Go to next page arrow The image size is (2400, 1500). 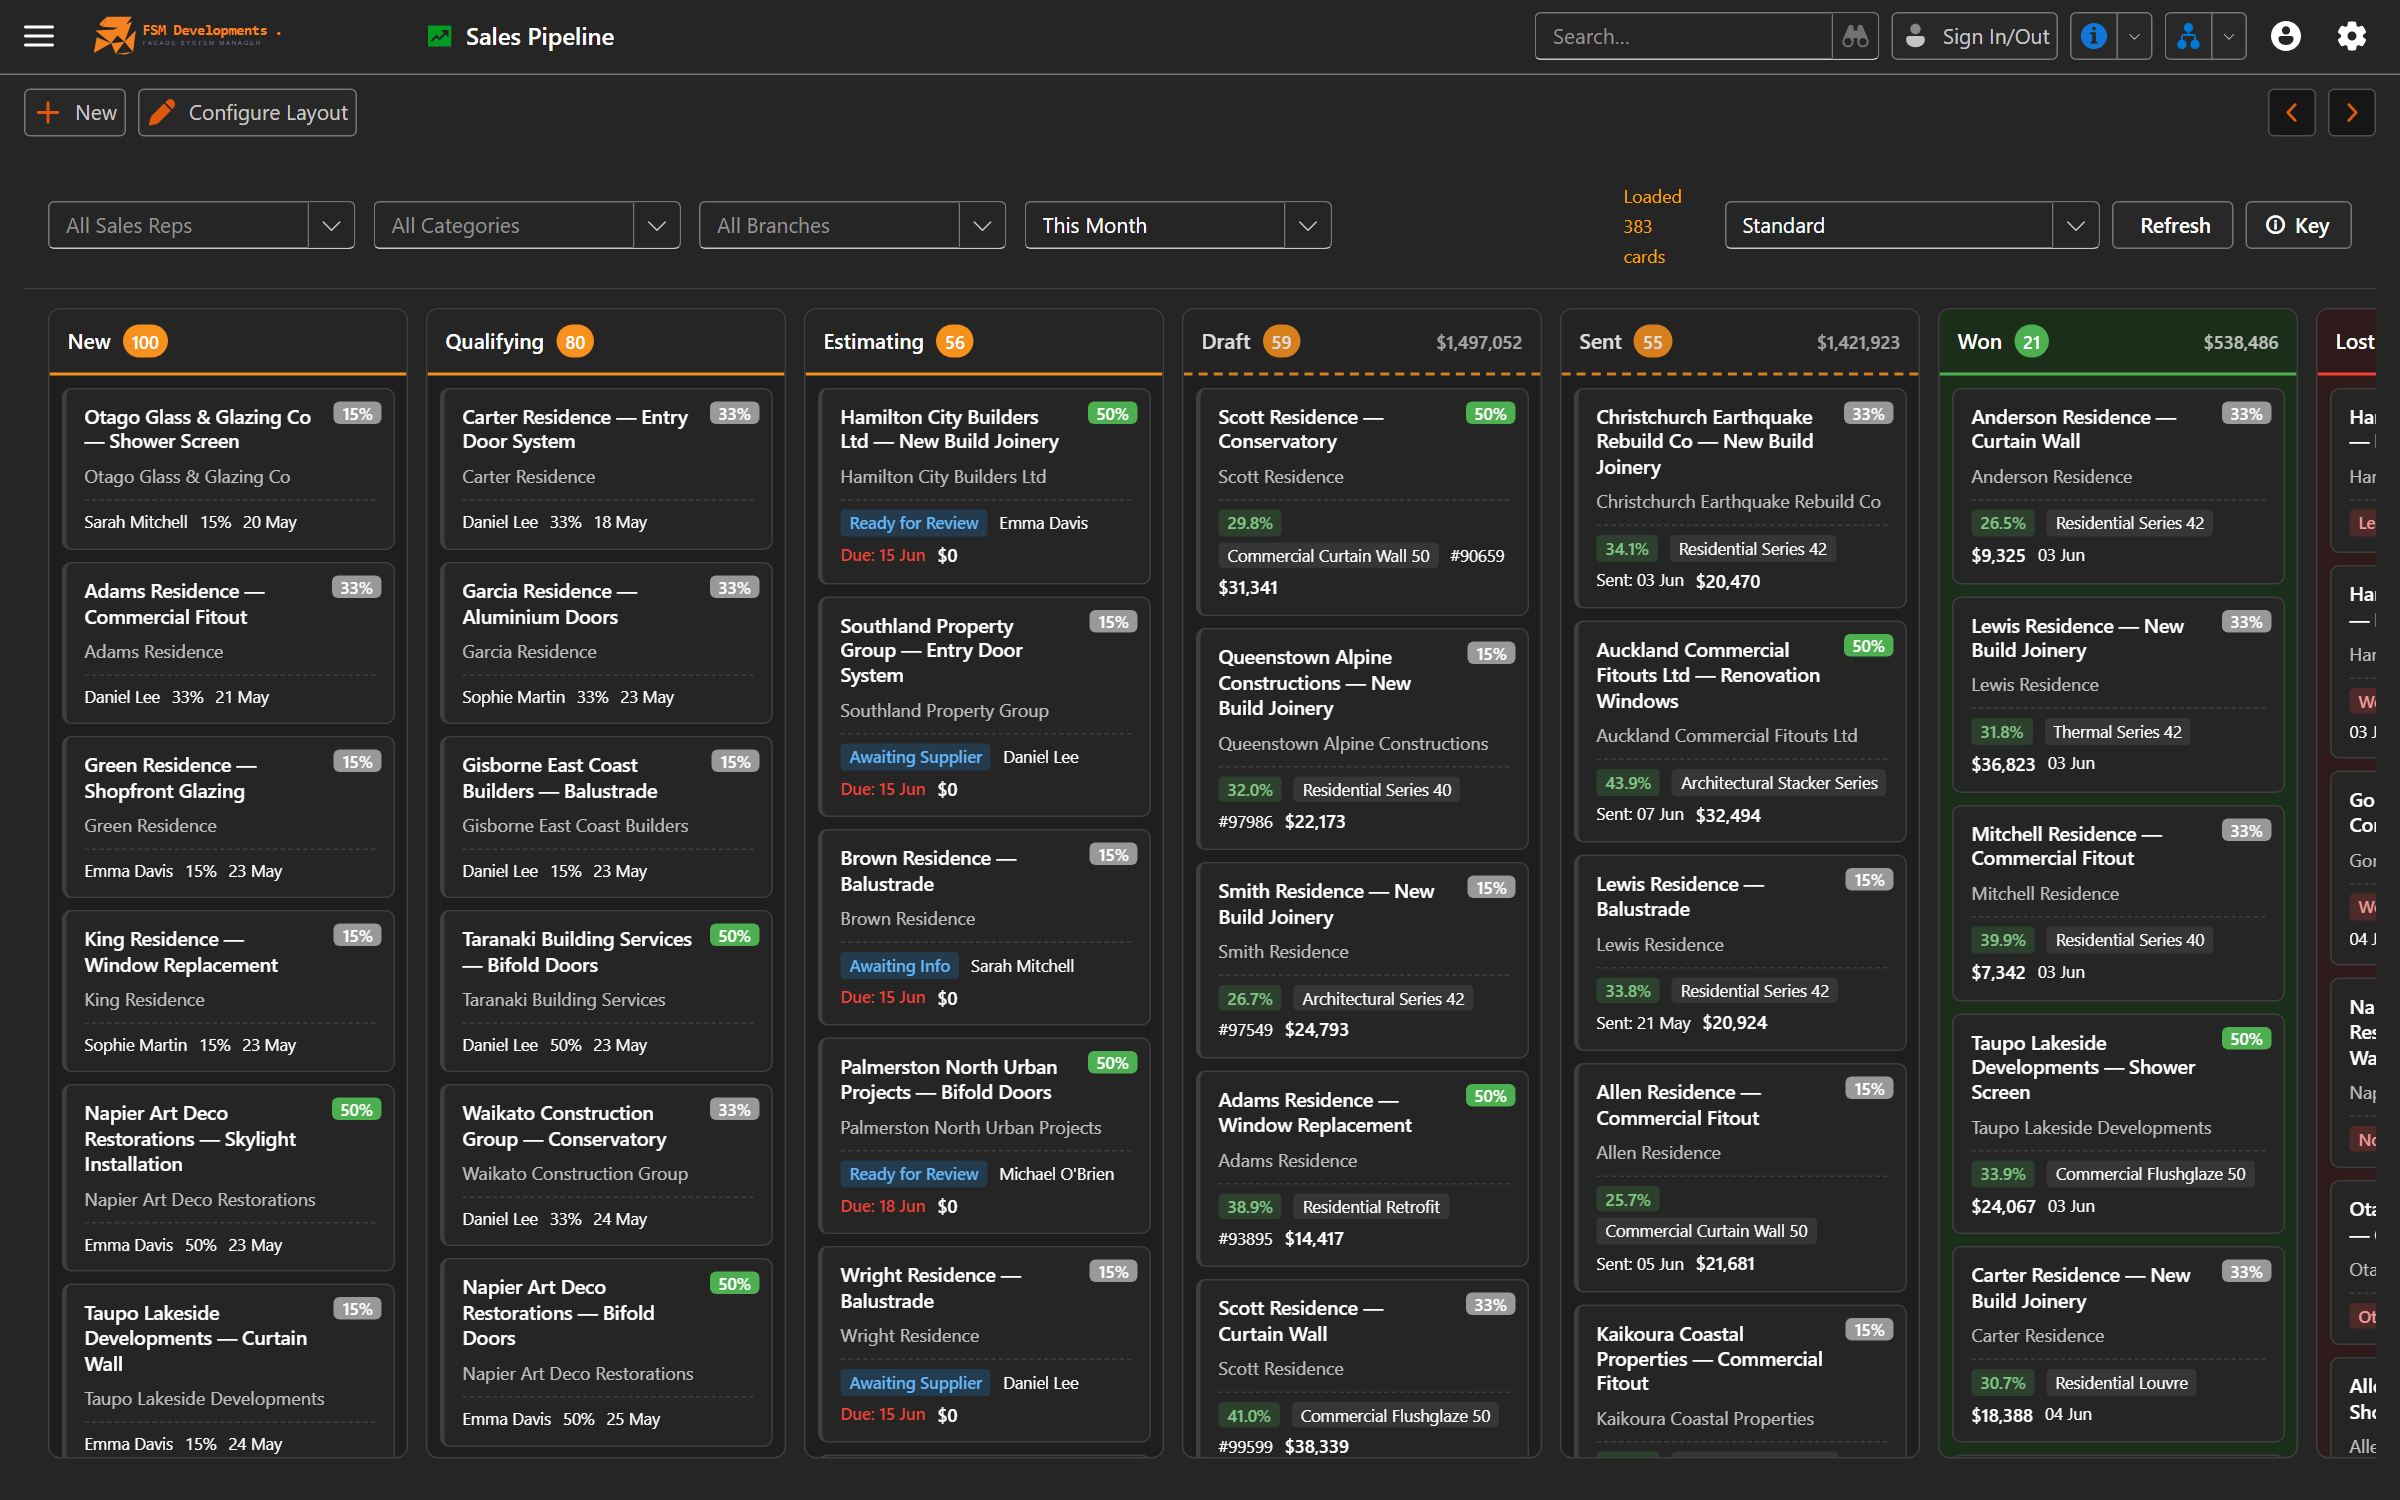[2352, 113]
